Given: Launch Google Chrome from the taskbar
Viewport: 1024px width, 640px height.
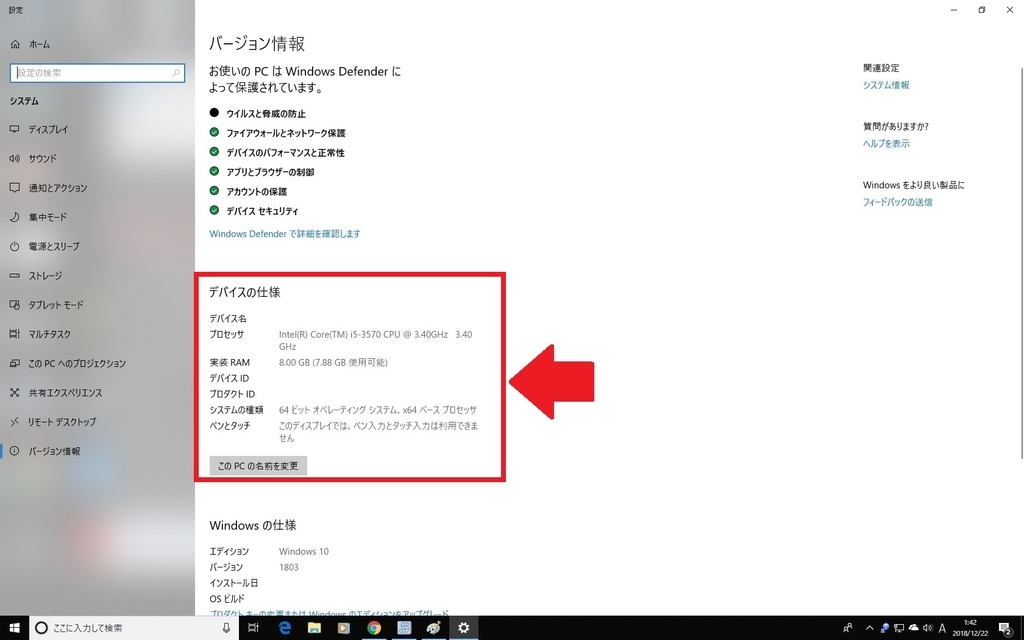Looking at the screenshot, I should [374, 628].
